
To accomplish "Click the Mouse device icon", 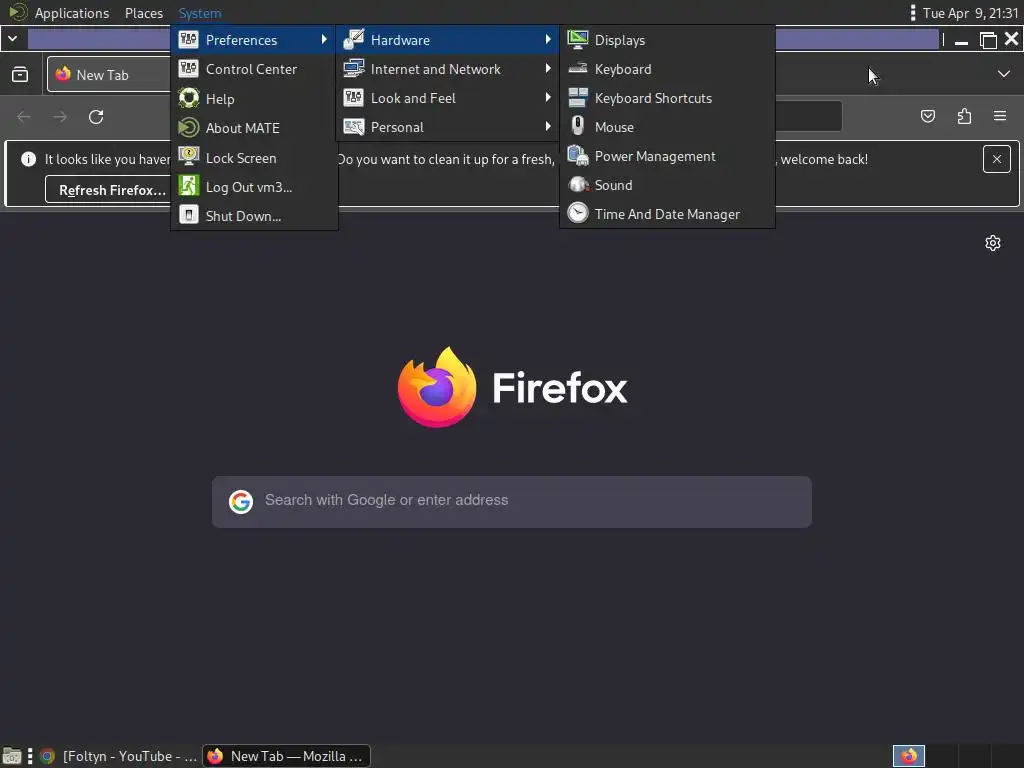I will tap(577, 126).
